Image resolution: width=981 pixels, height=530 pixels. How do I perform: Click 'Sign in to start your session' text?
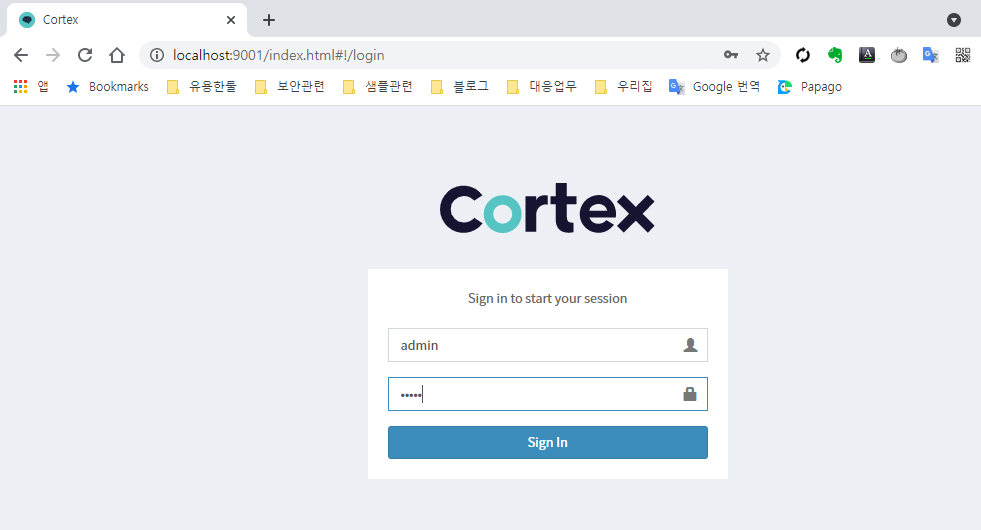(x=547, y=298)
